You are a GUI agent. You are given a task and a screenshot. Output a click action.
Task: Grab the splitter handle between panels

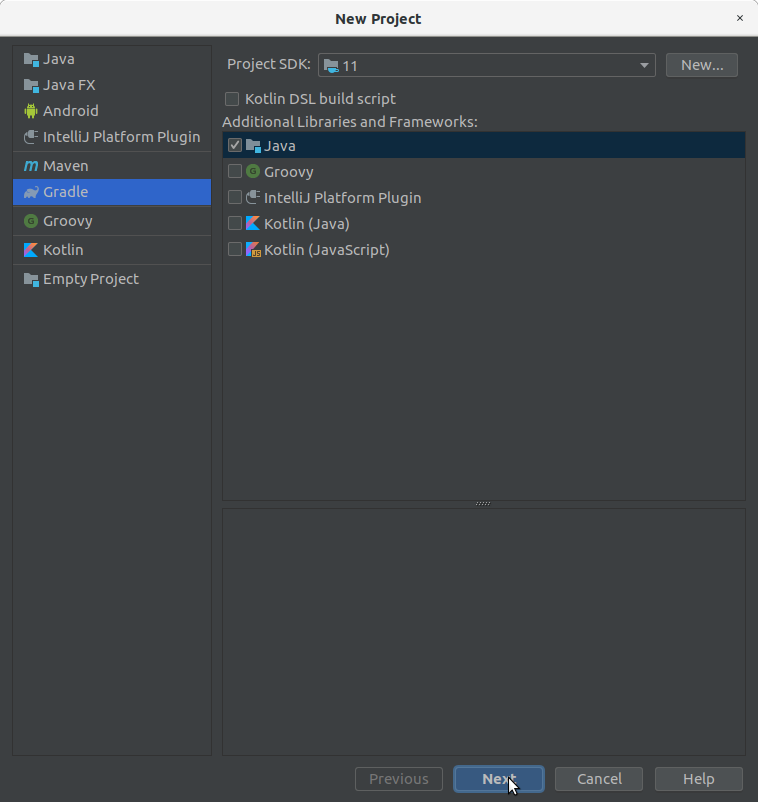click(x=483, y=504)
